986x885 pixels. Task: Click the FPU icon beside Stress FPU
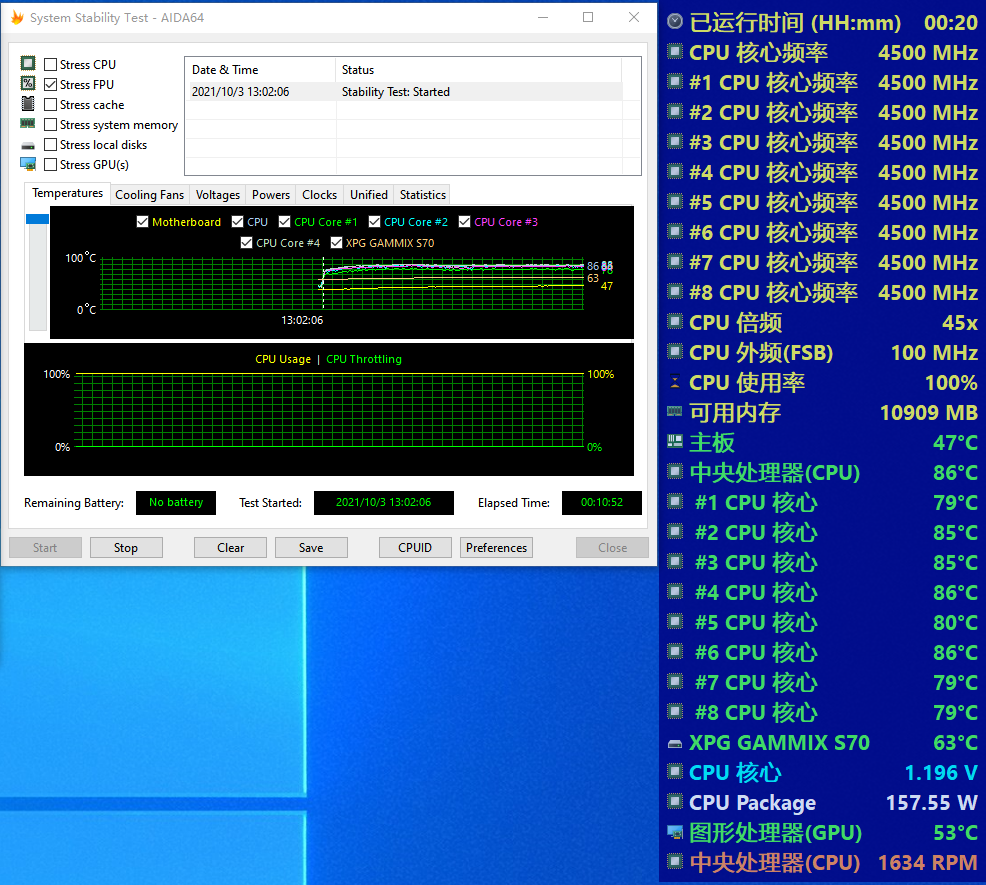28,84
